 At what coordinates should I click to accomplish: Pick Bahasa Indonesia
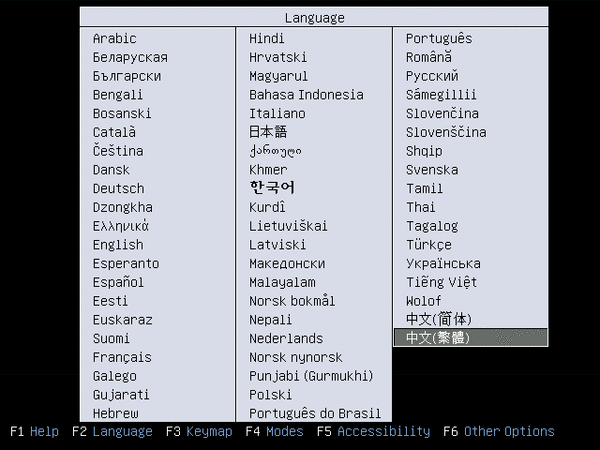click(306, 95)
